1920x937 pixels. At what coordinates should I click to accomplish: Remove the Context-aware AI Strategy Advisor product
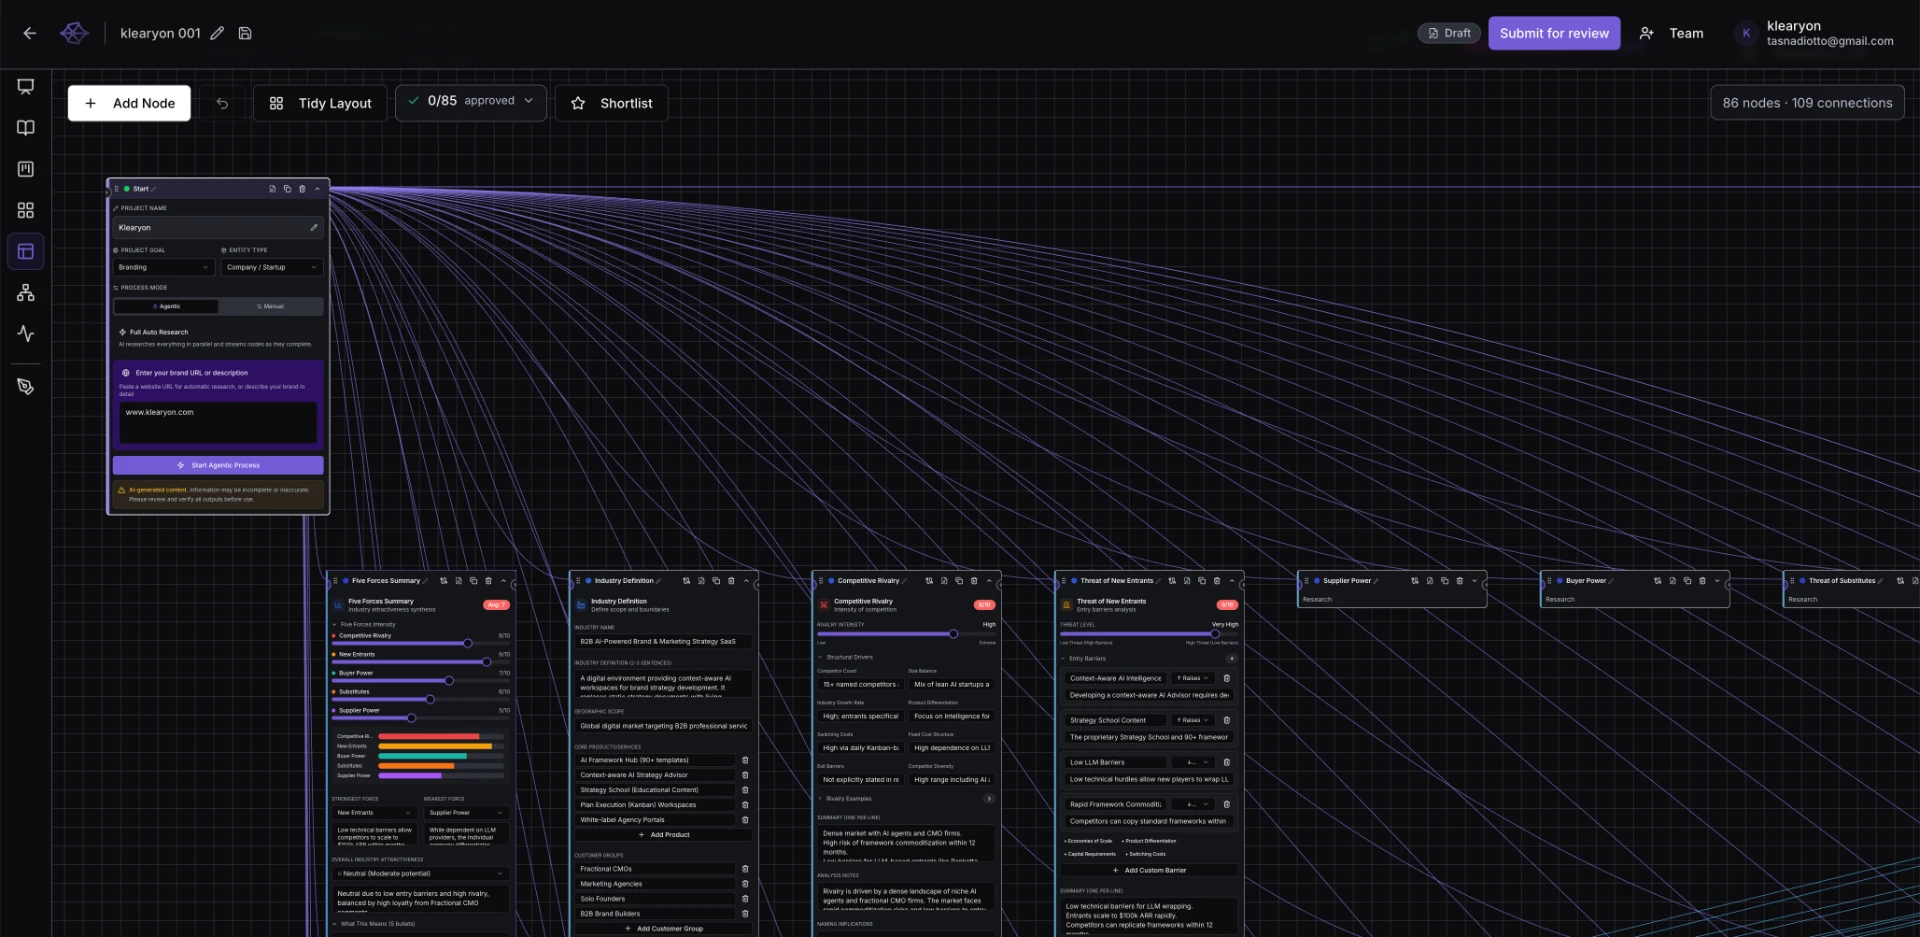745,775
